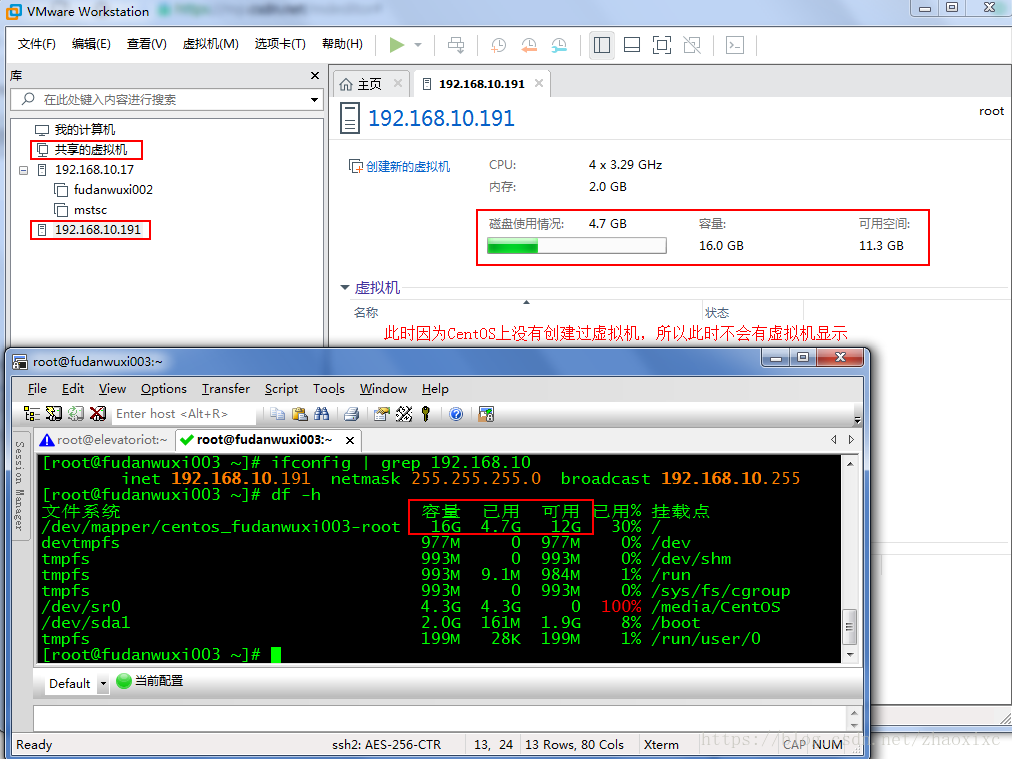Click the disk usage progress bar
Screen dimensions: 1012x759
(x=577, y=246)
